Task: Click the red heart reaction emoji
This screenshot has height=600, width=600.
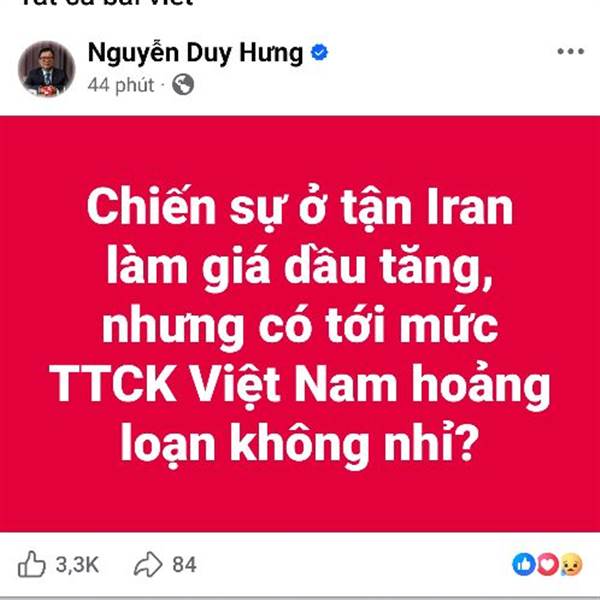Action: point(548,564)
